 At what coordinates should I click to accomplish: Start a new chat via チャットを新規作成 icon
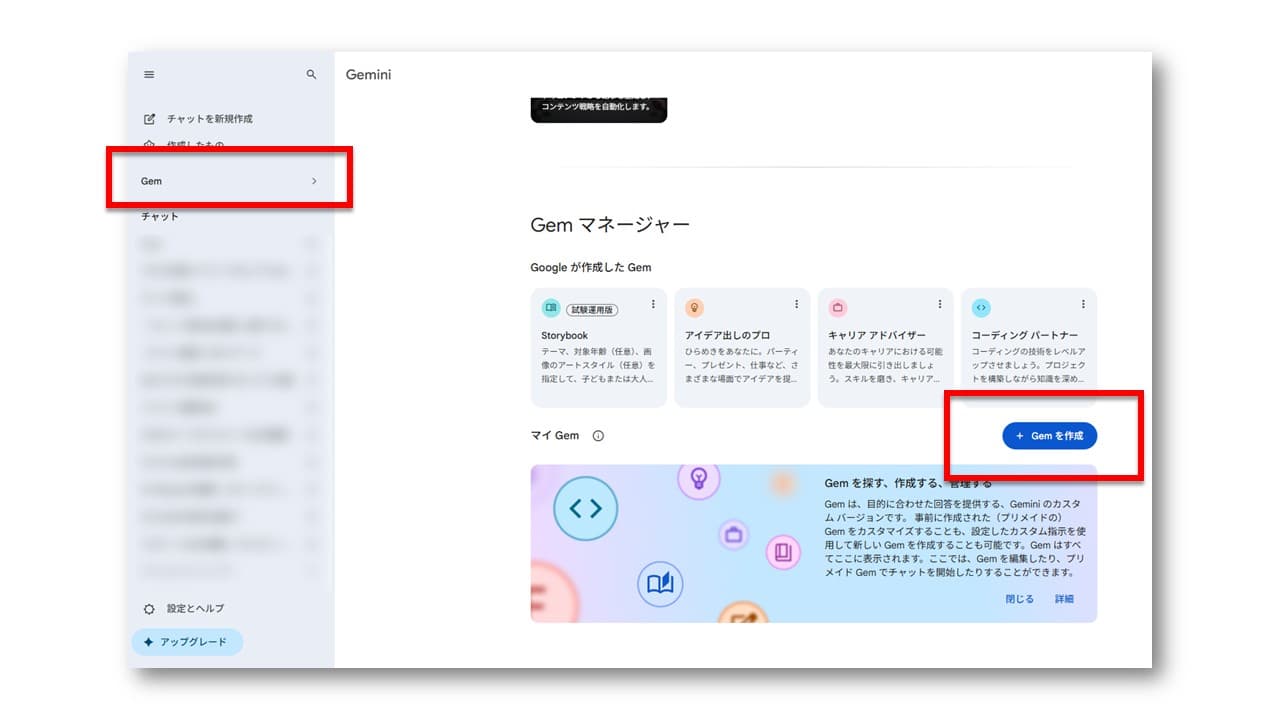pyautogui.click(x=149, y=118)
